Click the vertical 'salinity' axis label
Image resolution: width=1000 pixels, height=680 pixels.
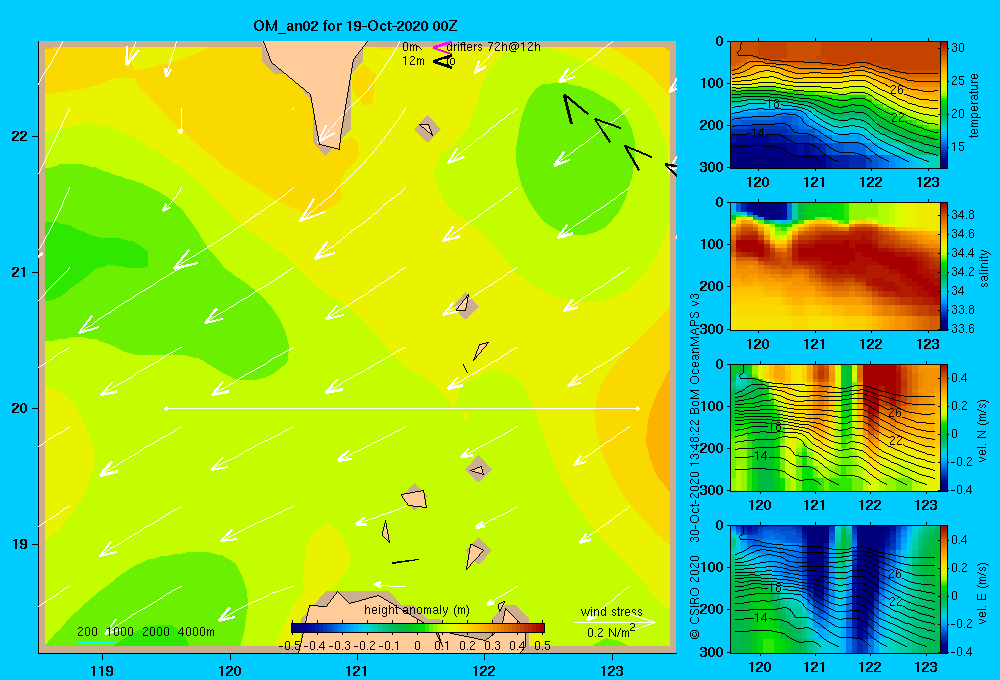pos(984,268)
